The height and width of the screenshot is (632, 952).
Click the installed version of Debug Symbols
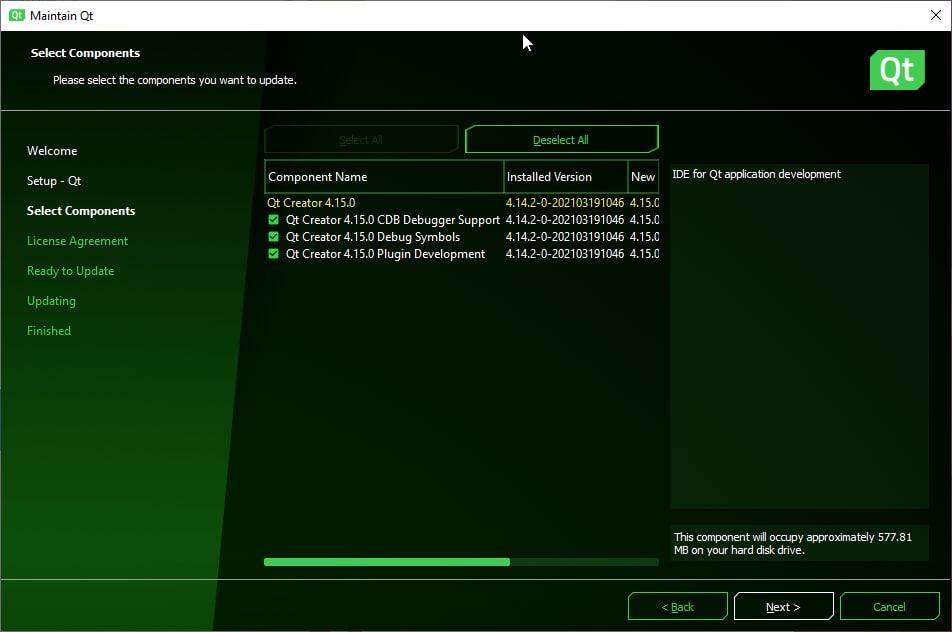click(x=565, y=237)
